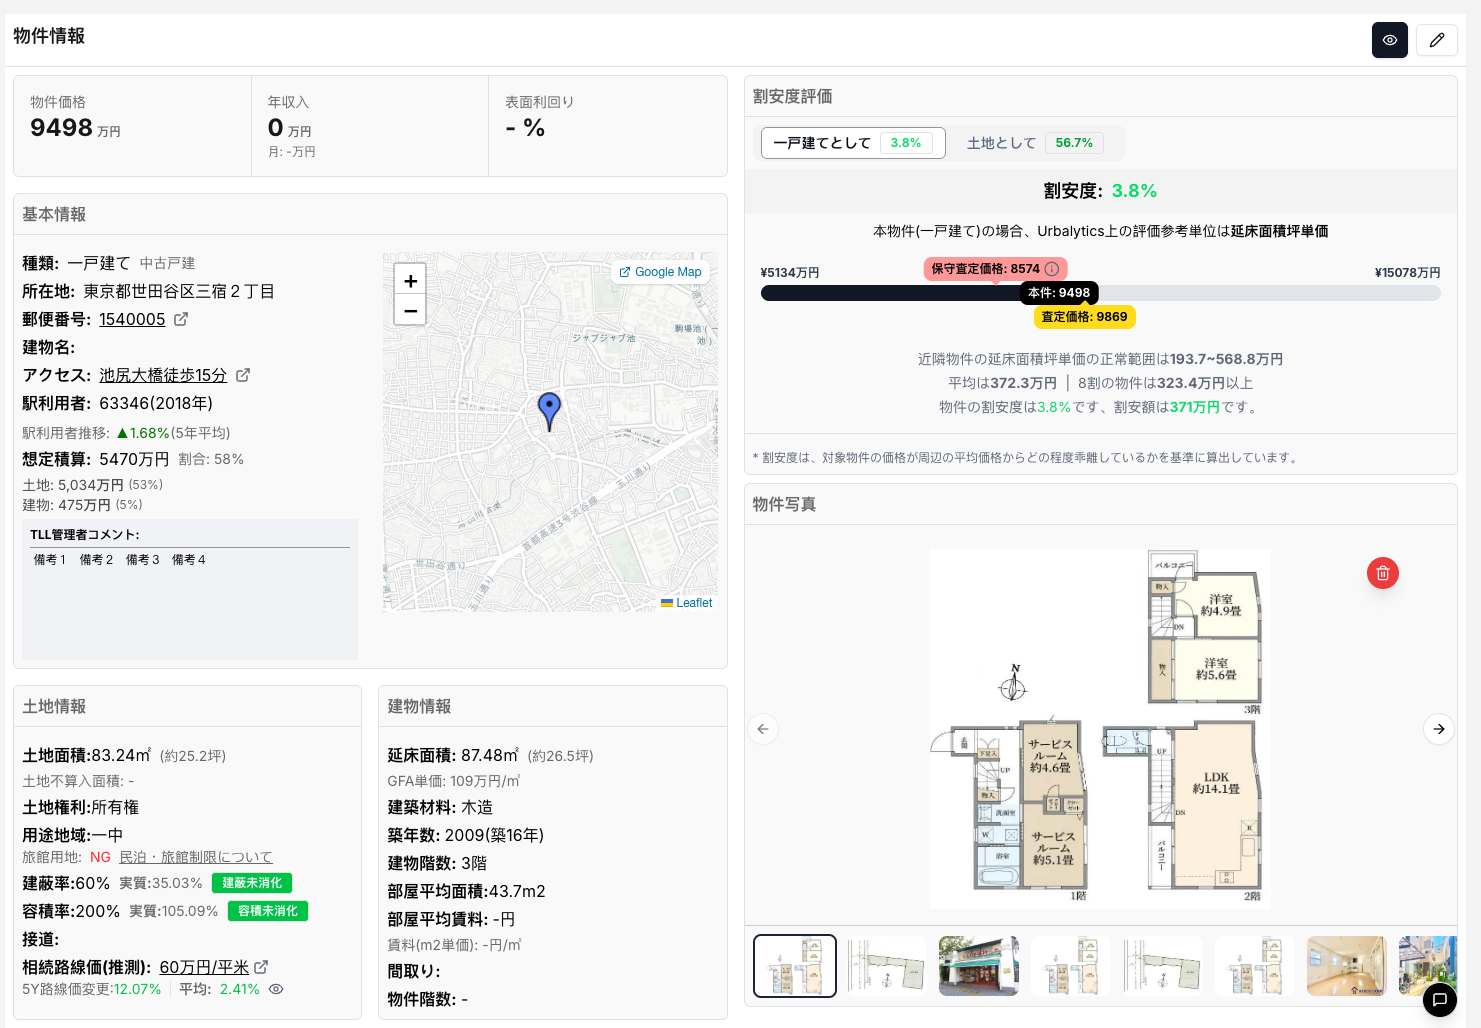1481x1028 pixels.
Task: Click the 部屋平均面積 value 43.7m2
Action: click(x=518, y=891)
